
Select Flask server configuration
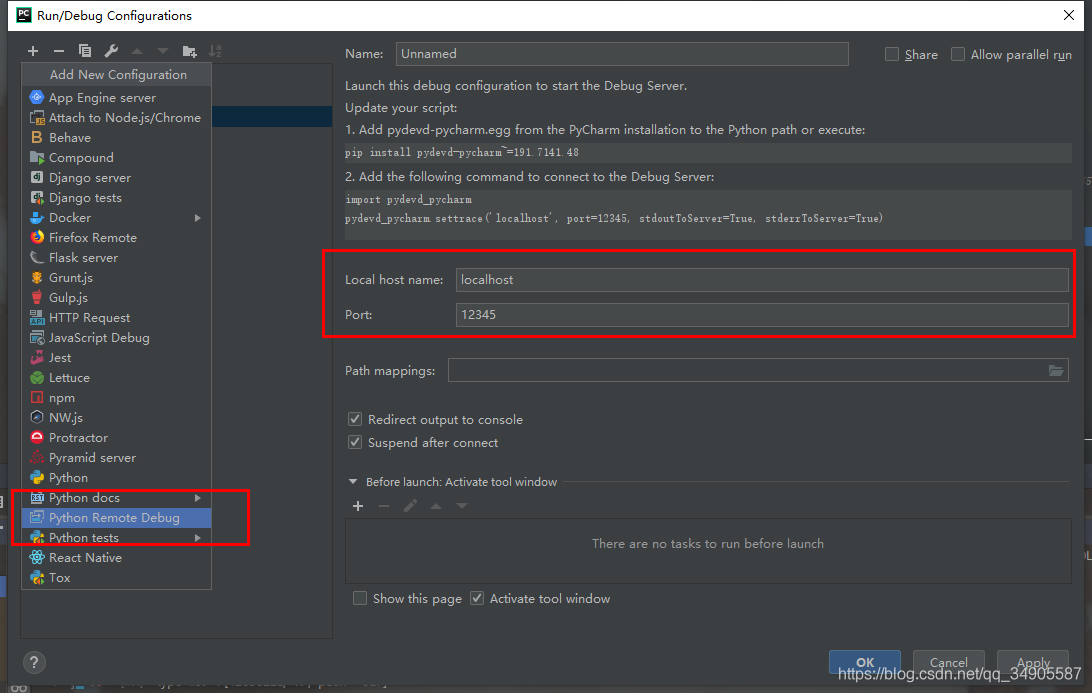tap(116, 258)
